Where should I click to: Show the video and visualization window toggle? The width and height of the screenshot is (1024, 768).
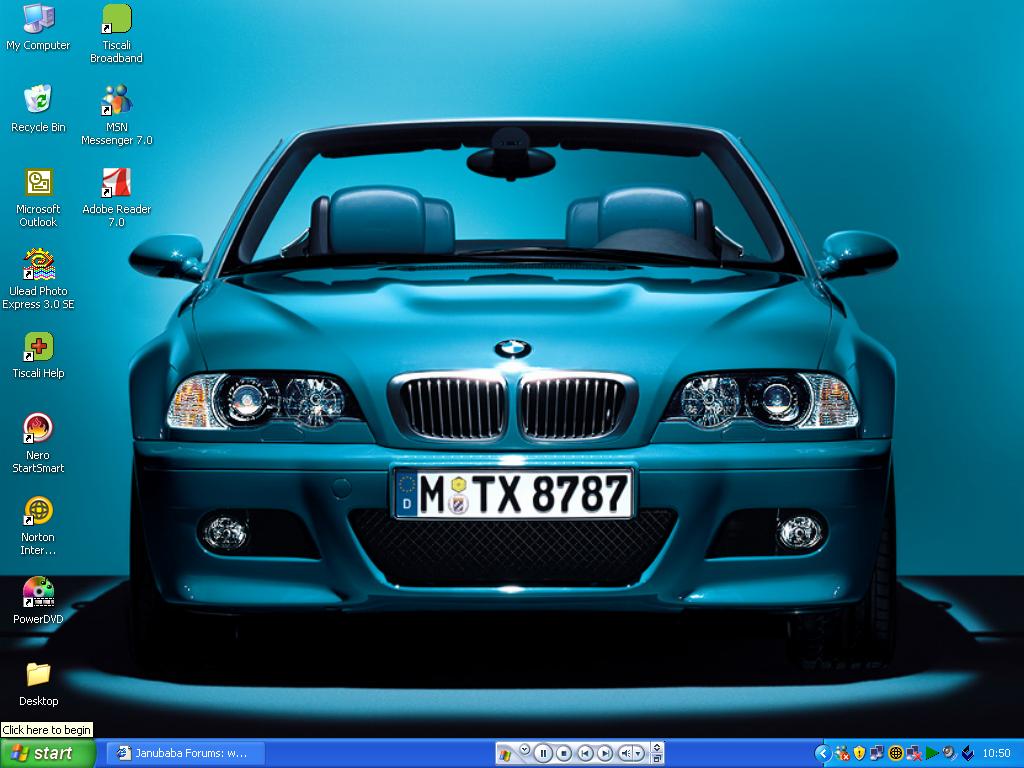[657, 747]
